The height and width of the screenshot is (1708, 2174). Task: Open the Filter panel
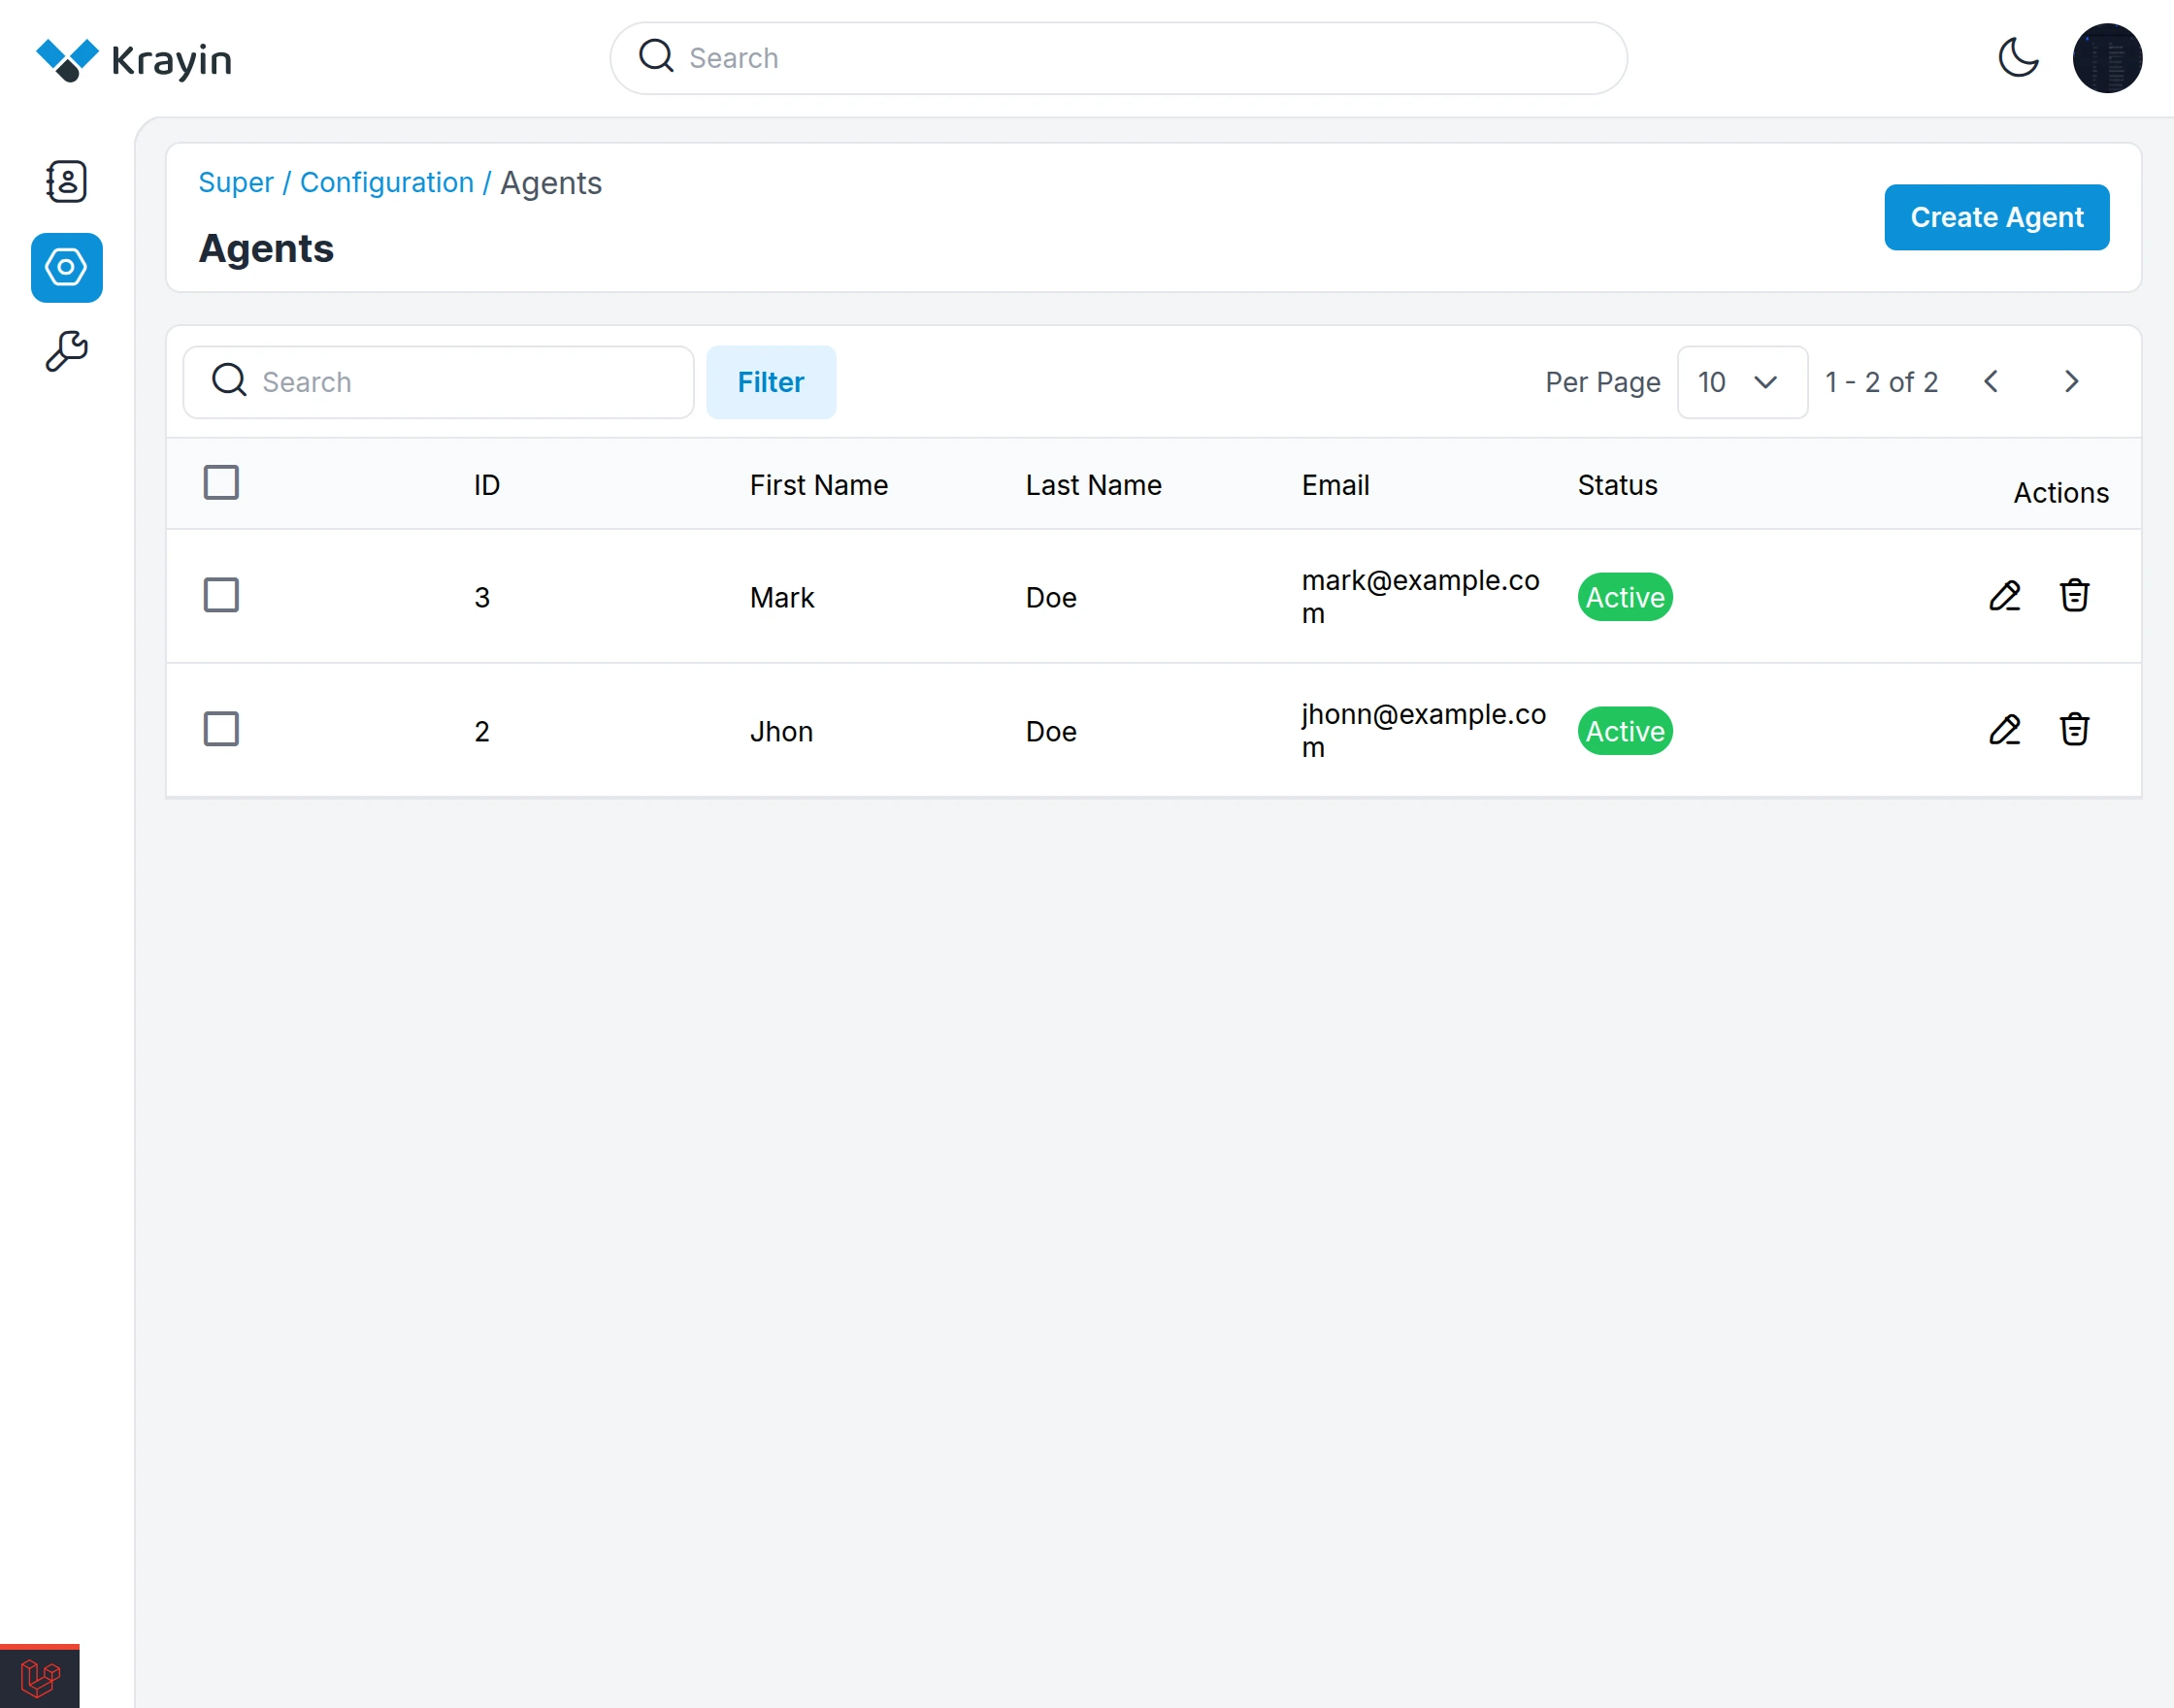point(770,382)
